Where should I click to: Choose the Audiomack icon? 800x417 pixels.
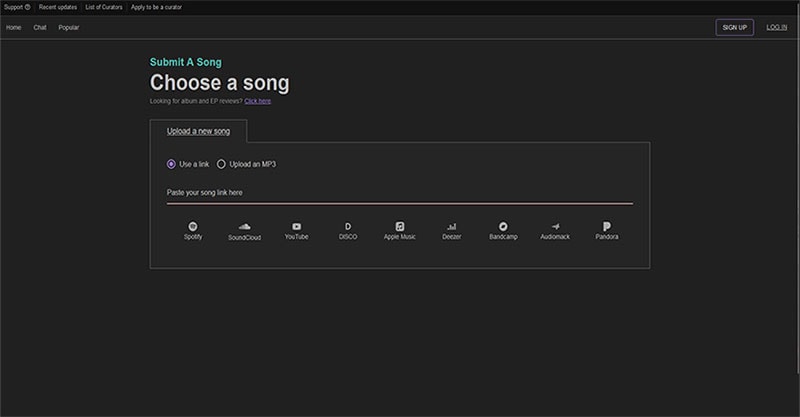pyautogui.click(x=555, y=226)
